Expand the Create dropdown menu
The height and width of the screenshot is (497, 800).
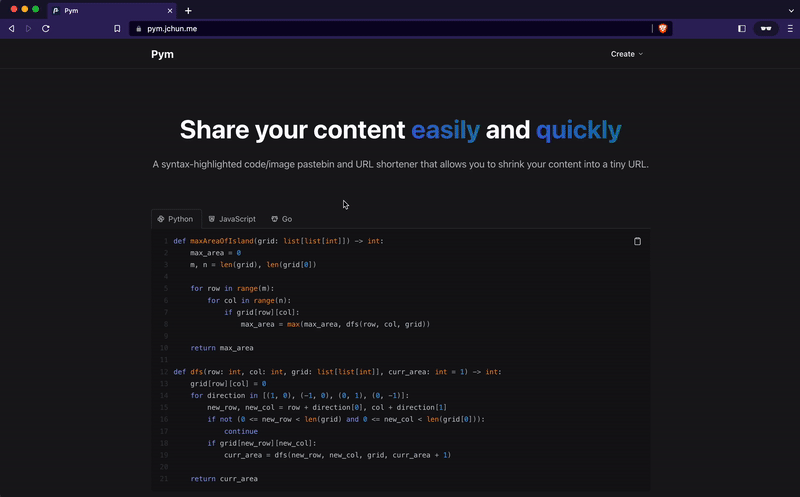click(x=627, y=54)
